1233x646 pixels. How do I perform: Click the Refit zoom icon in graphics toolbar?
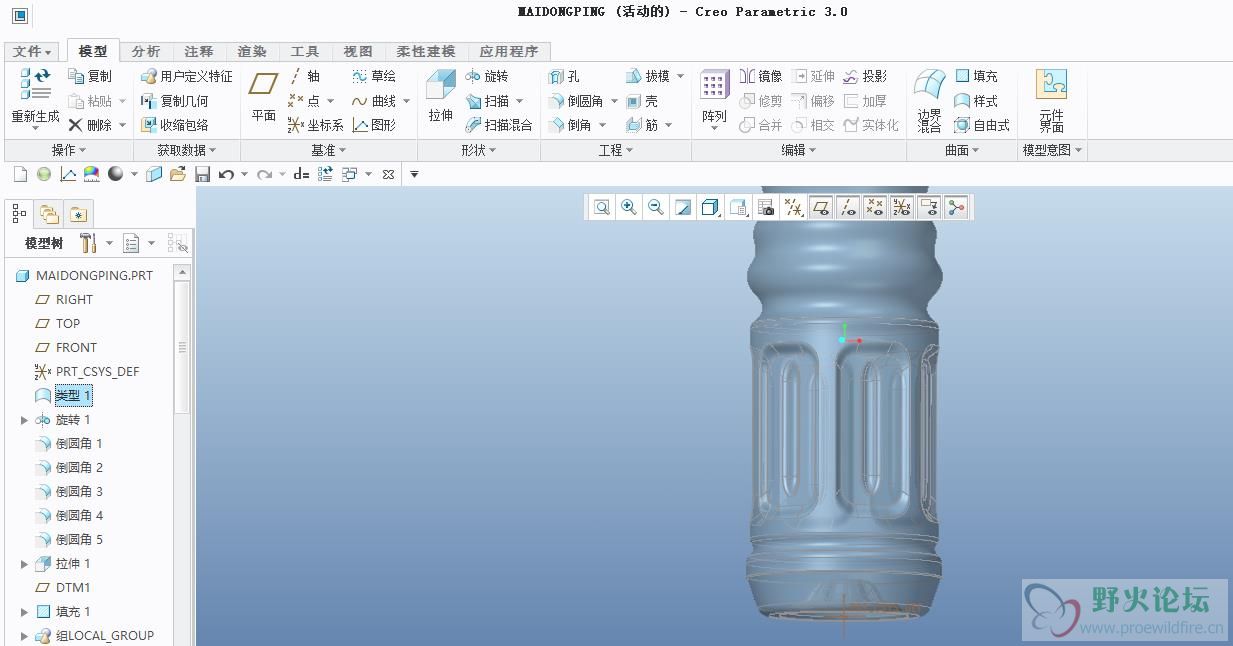(602, 207)
